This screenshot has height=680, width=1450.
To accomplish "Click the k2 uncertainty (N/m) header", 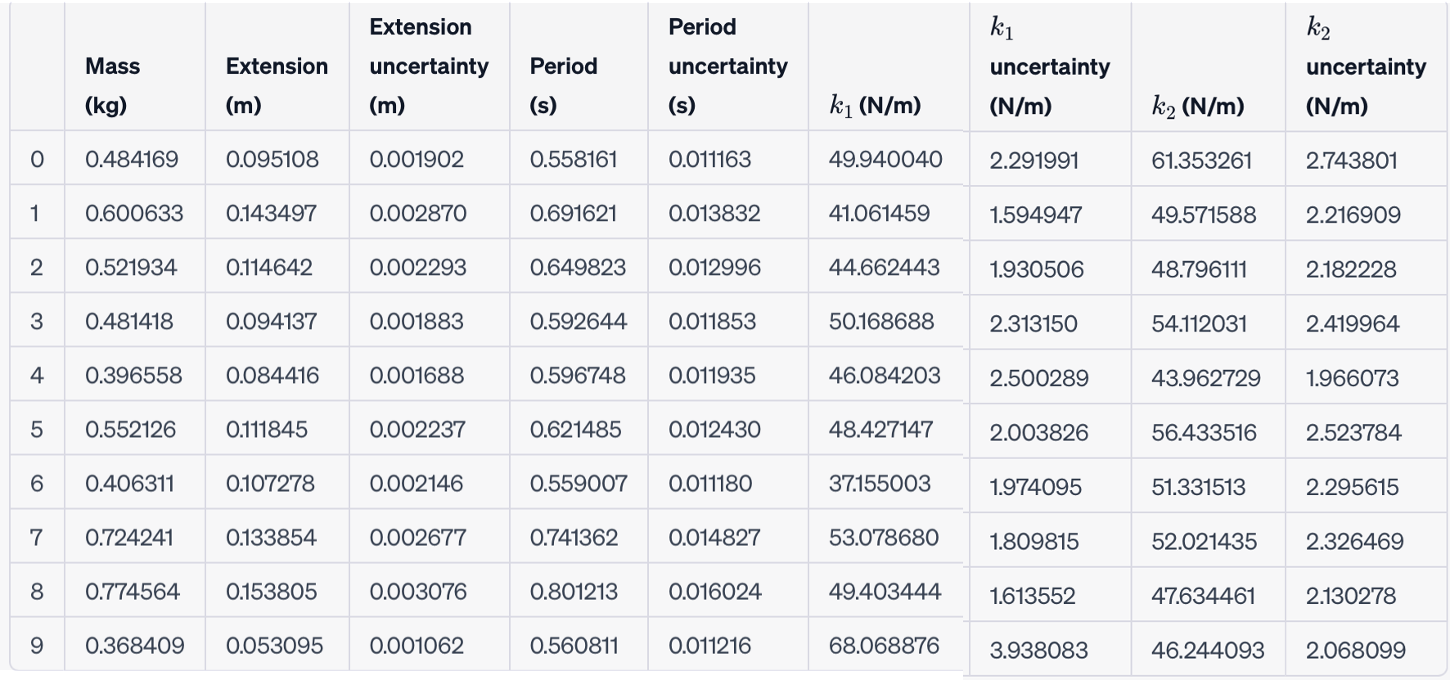I will 1366,67.
